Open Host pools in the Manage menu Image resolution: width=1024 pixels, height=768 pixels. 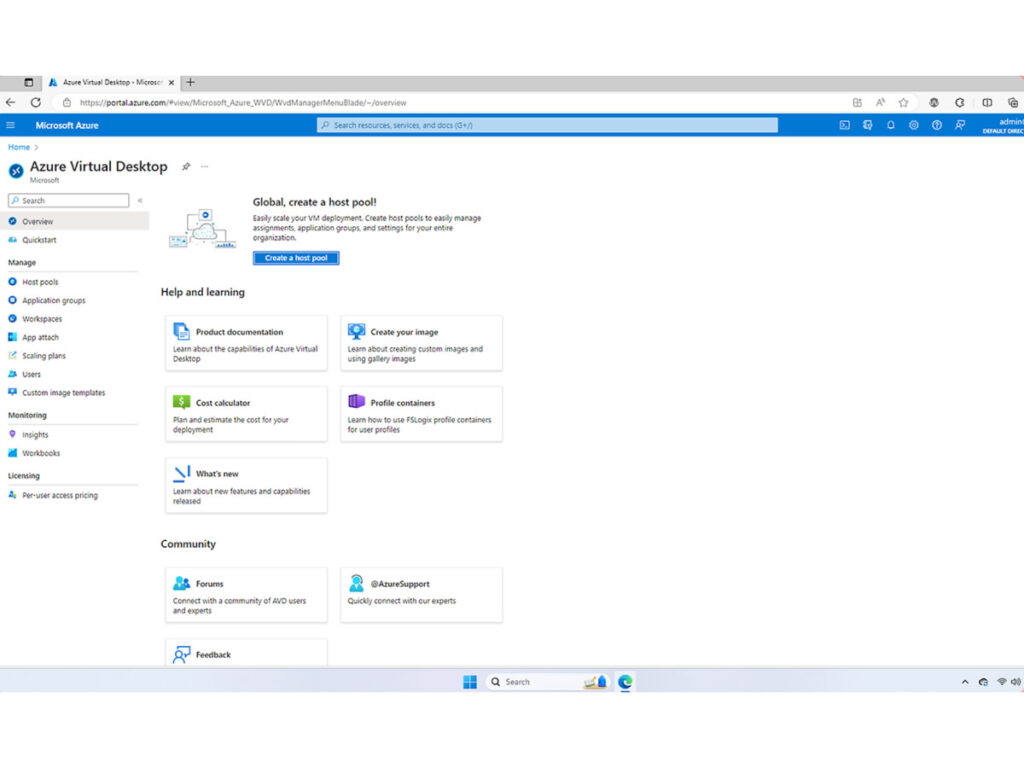[x=40, y=282]
